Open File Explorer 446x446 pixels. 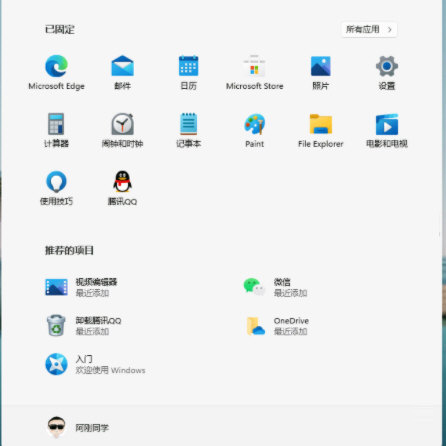pyautogui.click(x=320, y=130)
